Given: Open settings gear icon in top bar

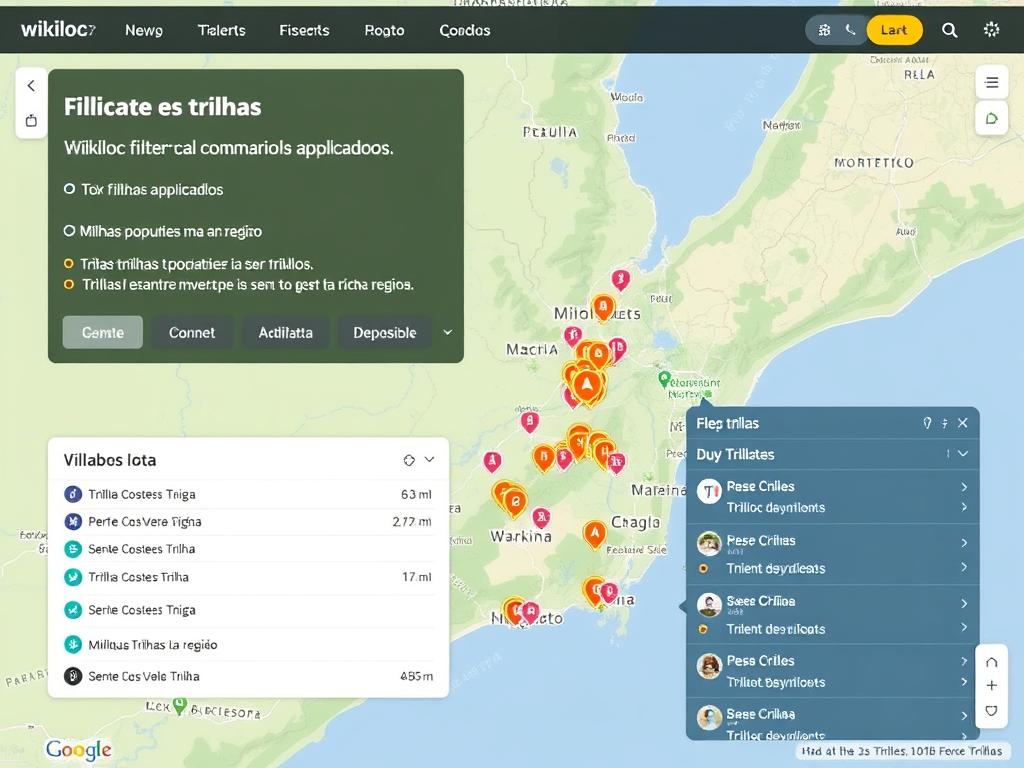Looking at the screenshot, I should [x=991, y=30].
